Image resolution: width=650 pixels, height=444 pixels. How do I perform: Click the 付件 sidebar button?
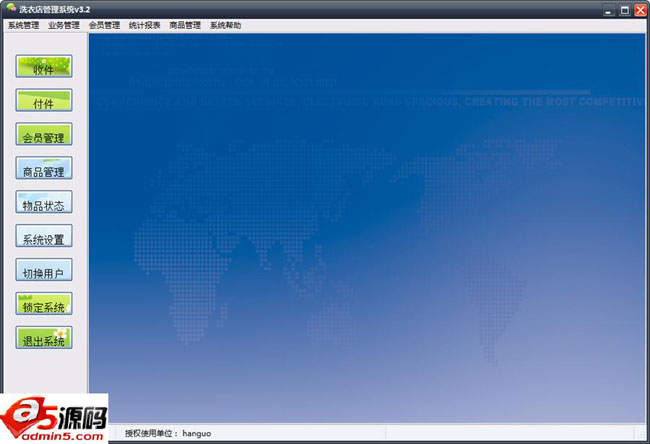point(44,100)
